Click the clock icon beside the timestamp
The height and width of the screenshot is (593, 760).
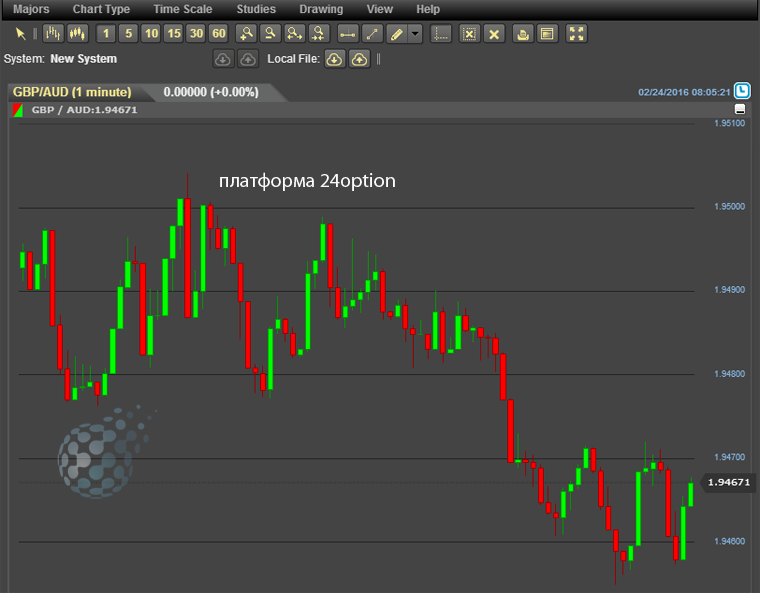(x=742, y=91)
